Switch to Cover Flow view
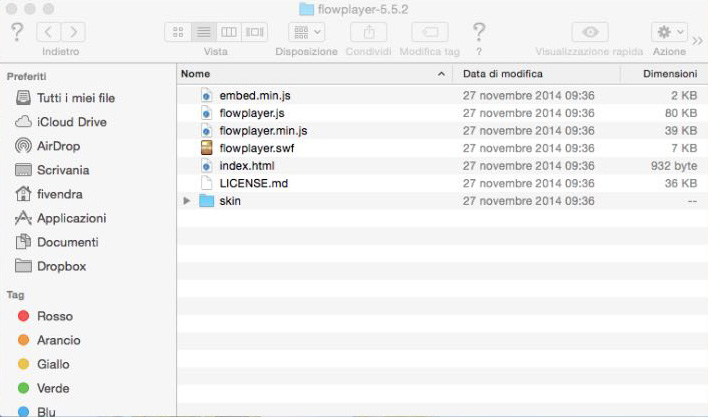This screenshot has height=417, width=708. coord(255,32)
